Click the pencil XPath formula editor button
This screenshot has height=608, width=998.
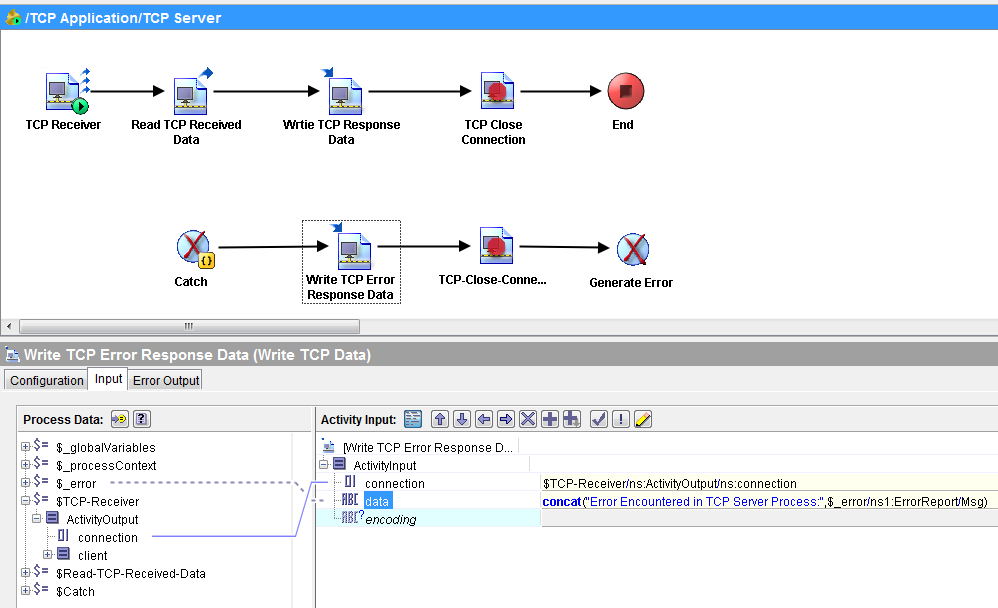(643, 419)
